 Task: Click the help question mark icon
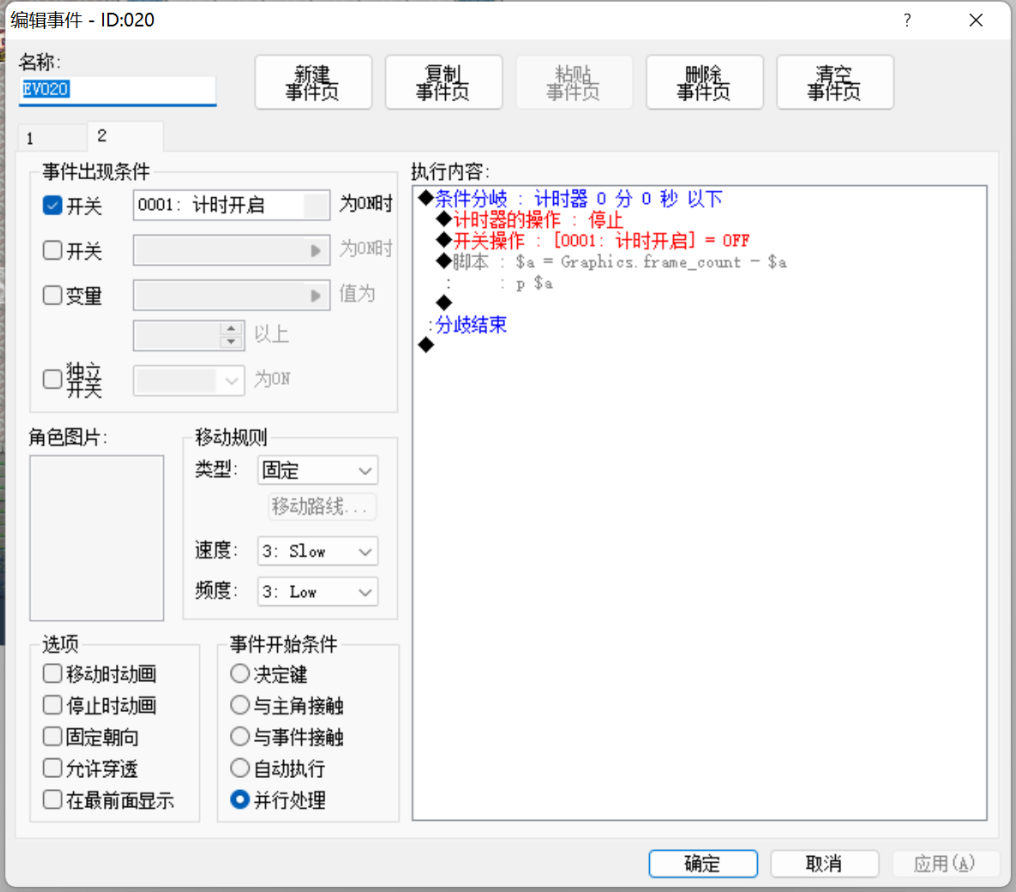(x=907, y=20)
